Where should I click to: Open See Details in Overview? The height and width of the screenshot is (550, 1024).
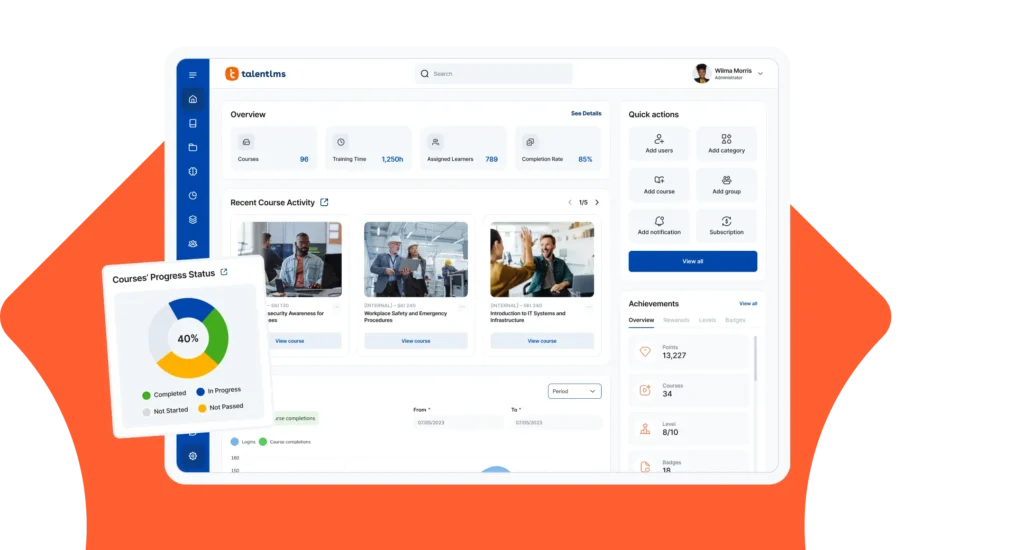click(x=586, y=114)
